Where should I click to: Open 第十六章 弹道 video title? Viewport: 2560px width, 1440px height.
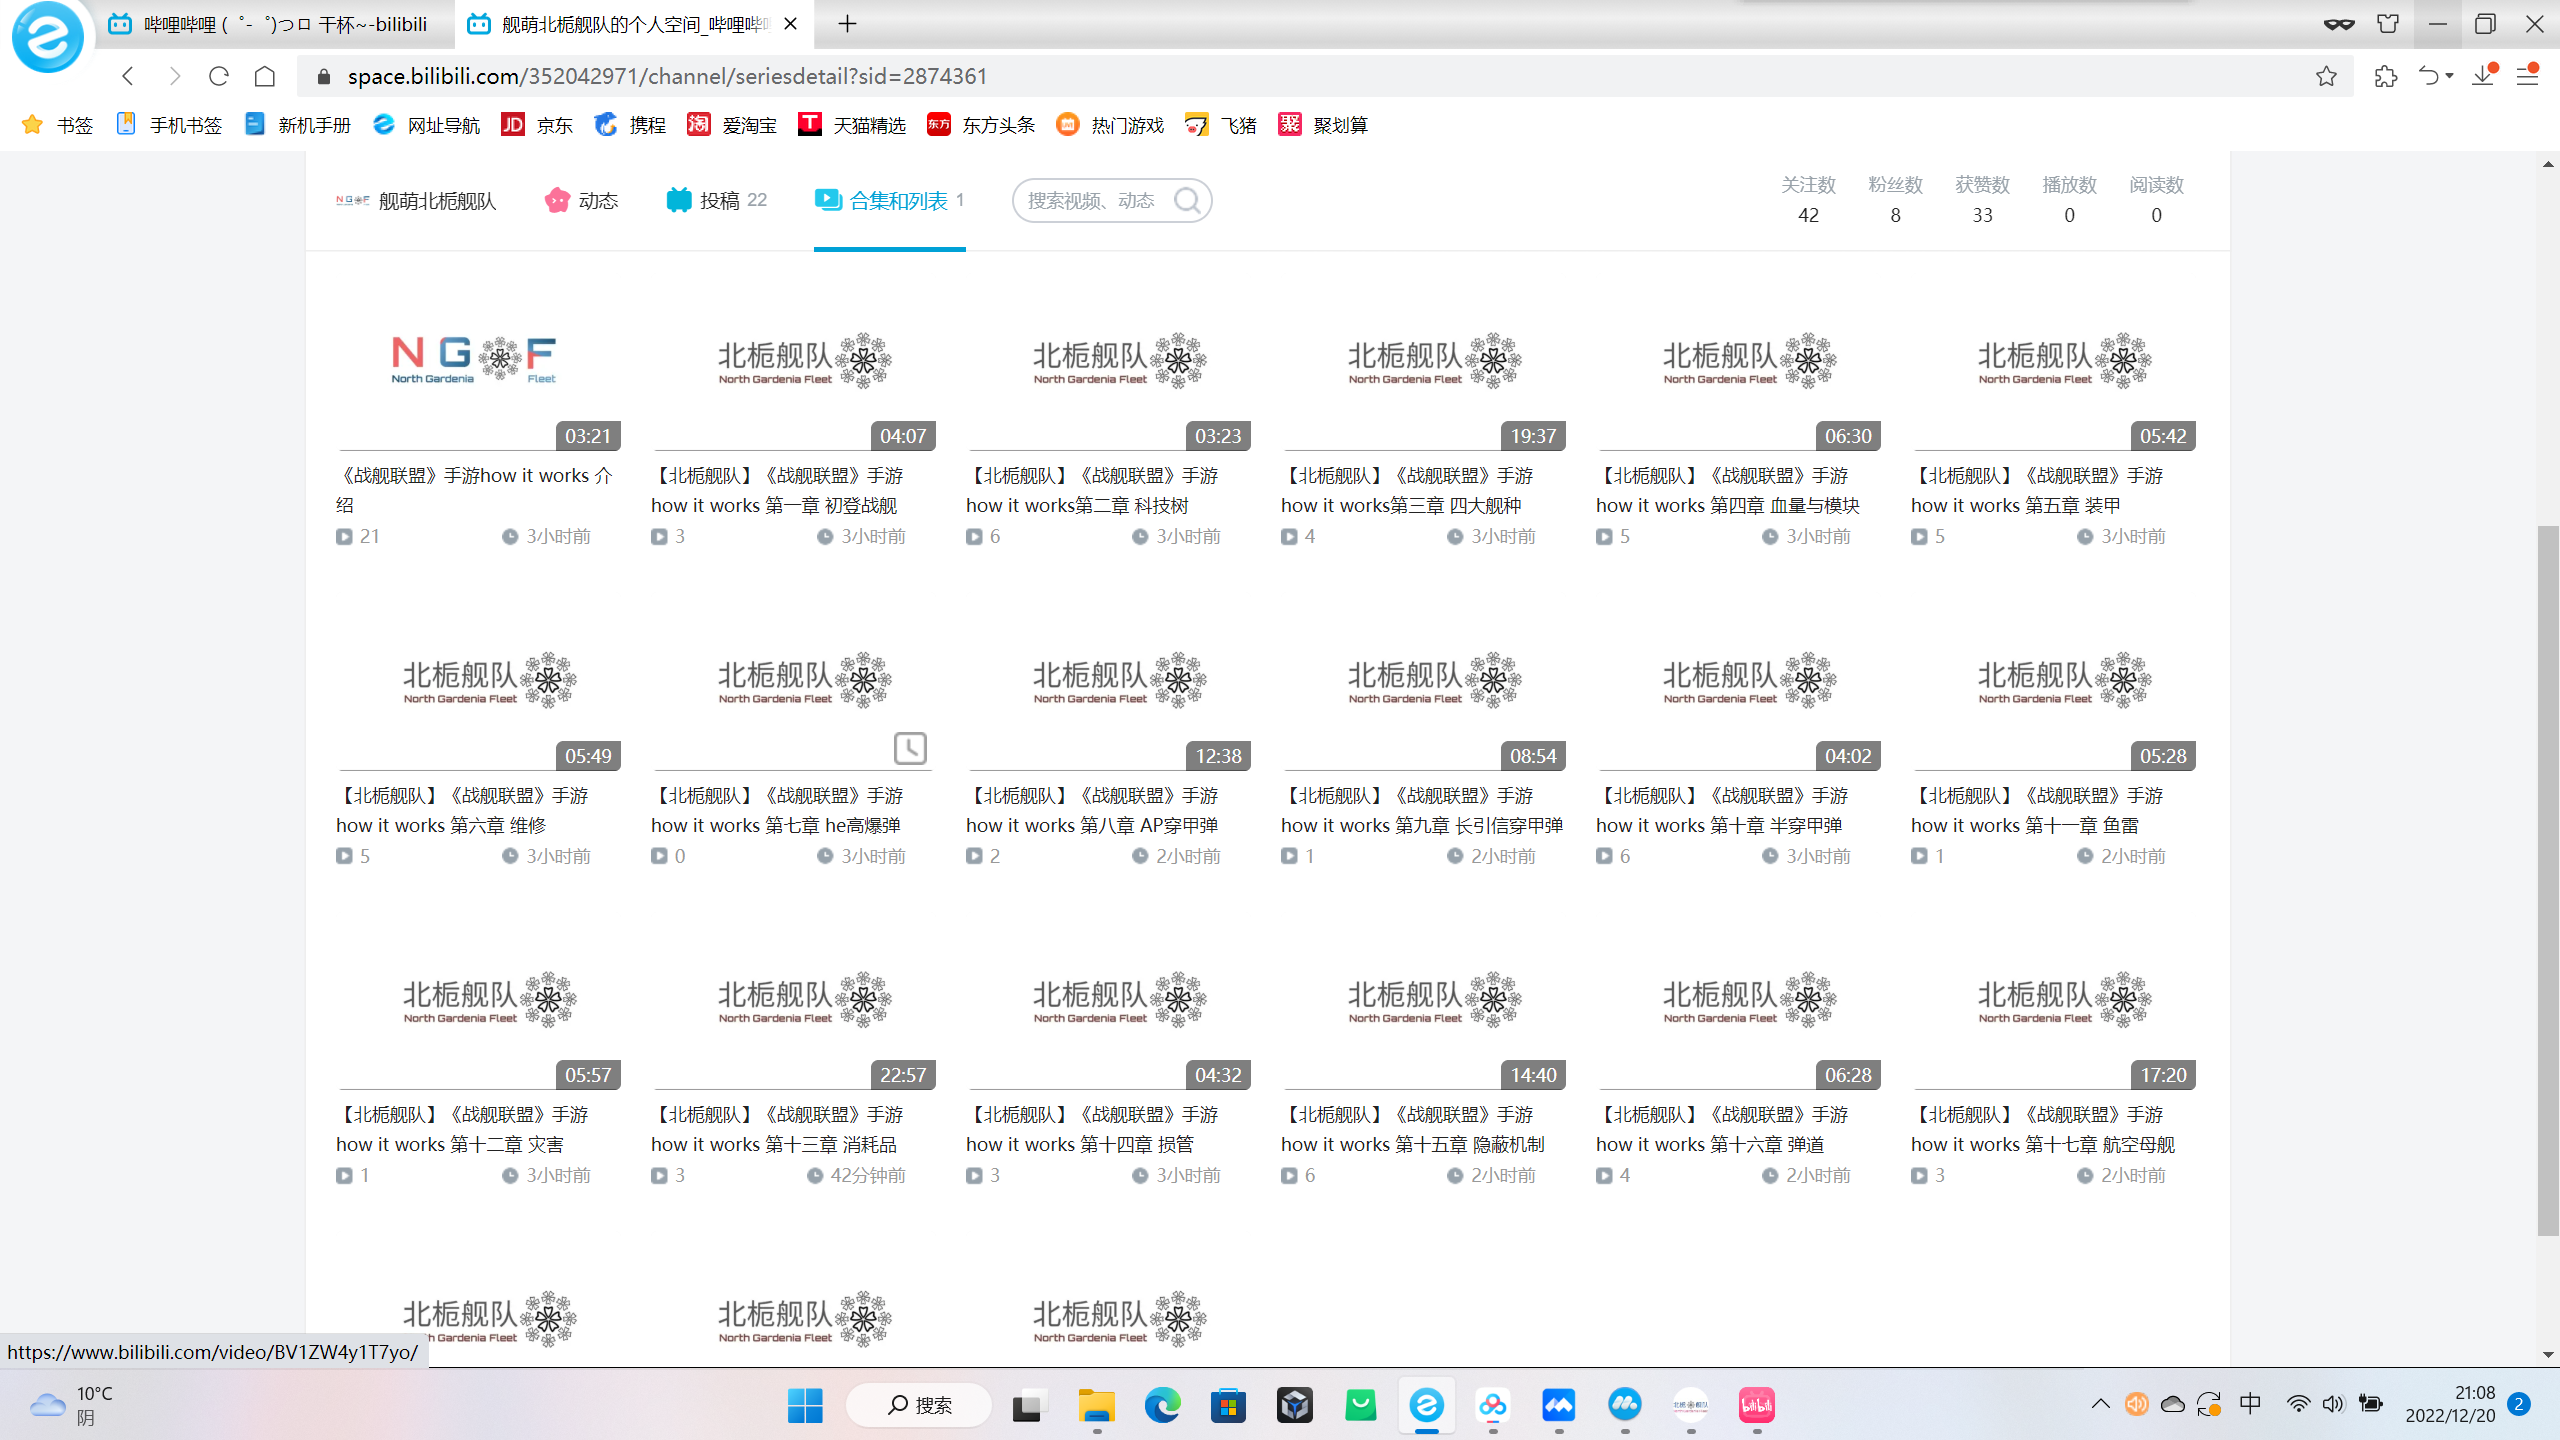[1722, 1129]
